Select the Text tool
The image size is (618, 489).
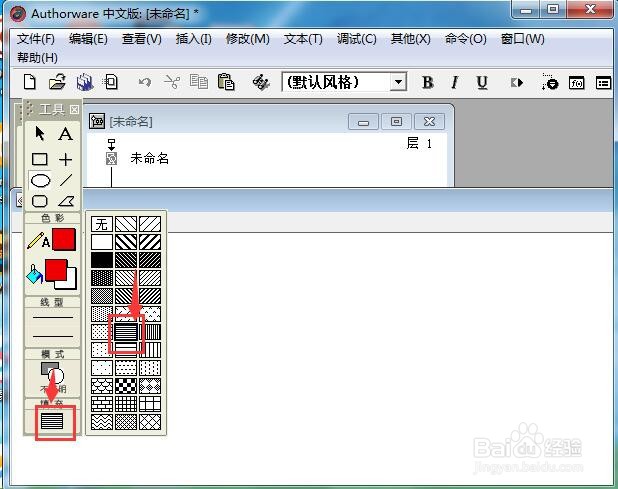point(65,134)
